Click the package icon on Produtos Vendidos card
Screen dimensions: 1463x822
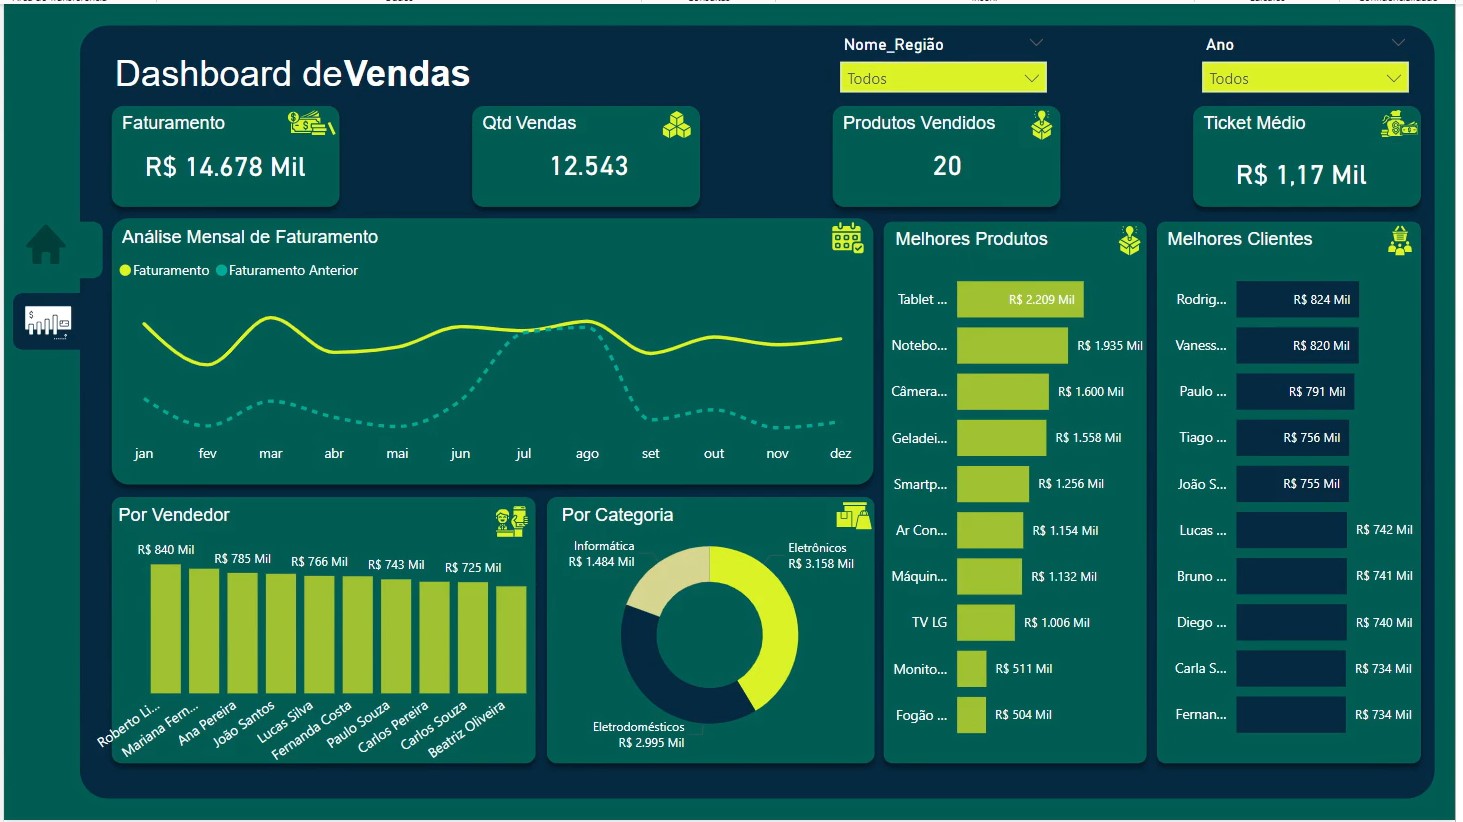pyautogui.click(x=1042, y=125)
